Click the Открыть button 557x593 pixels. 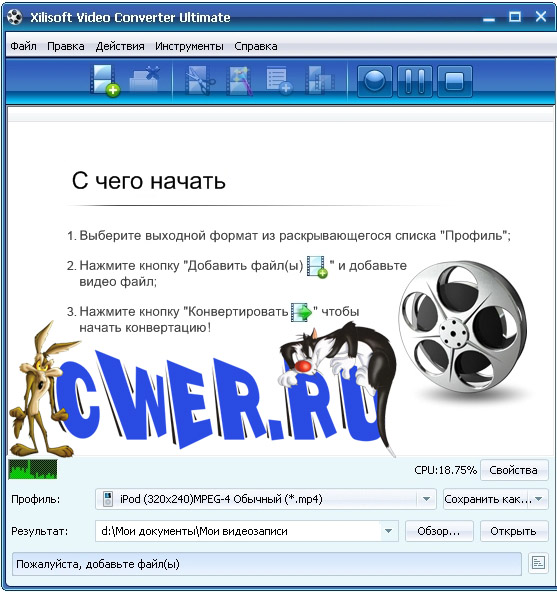point(514,531)
